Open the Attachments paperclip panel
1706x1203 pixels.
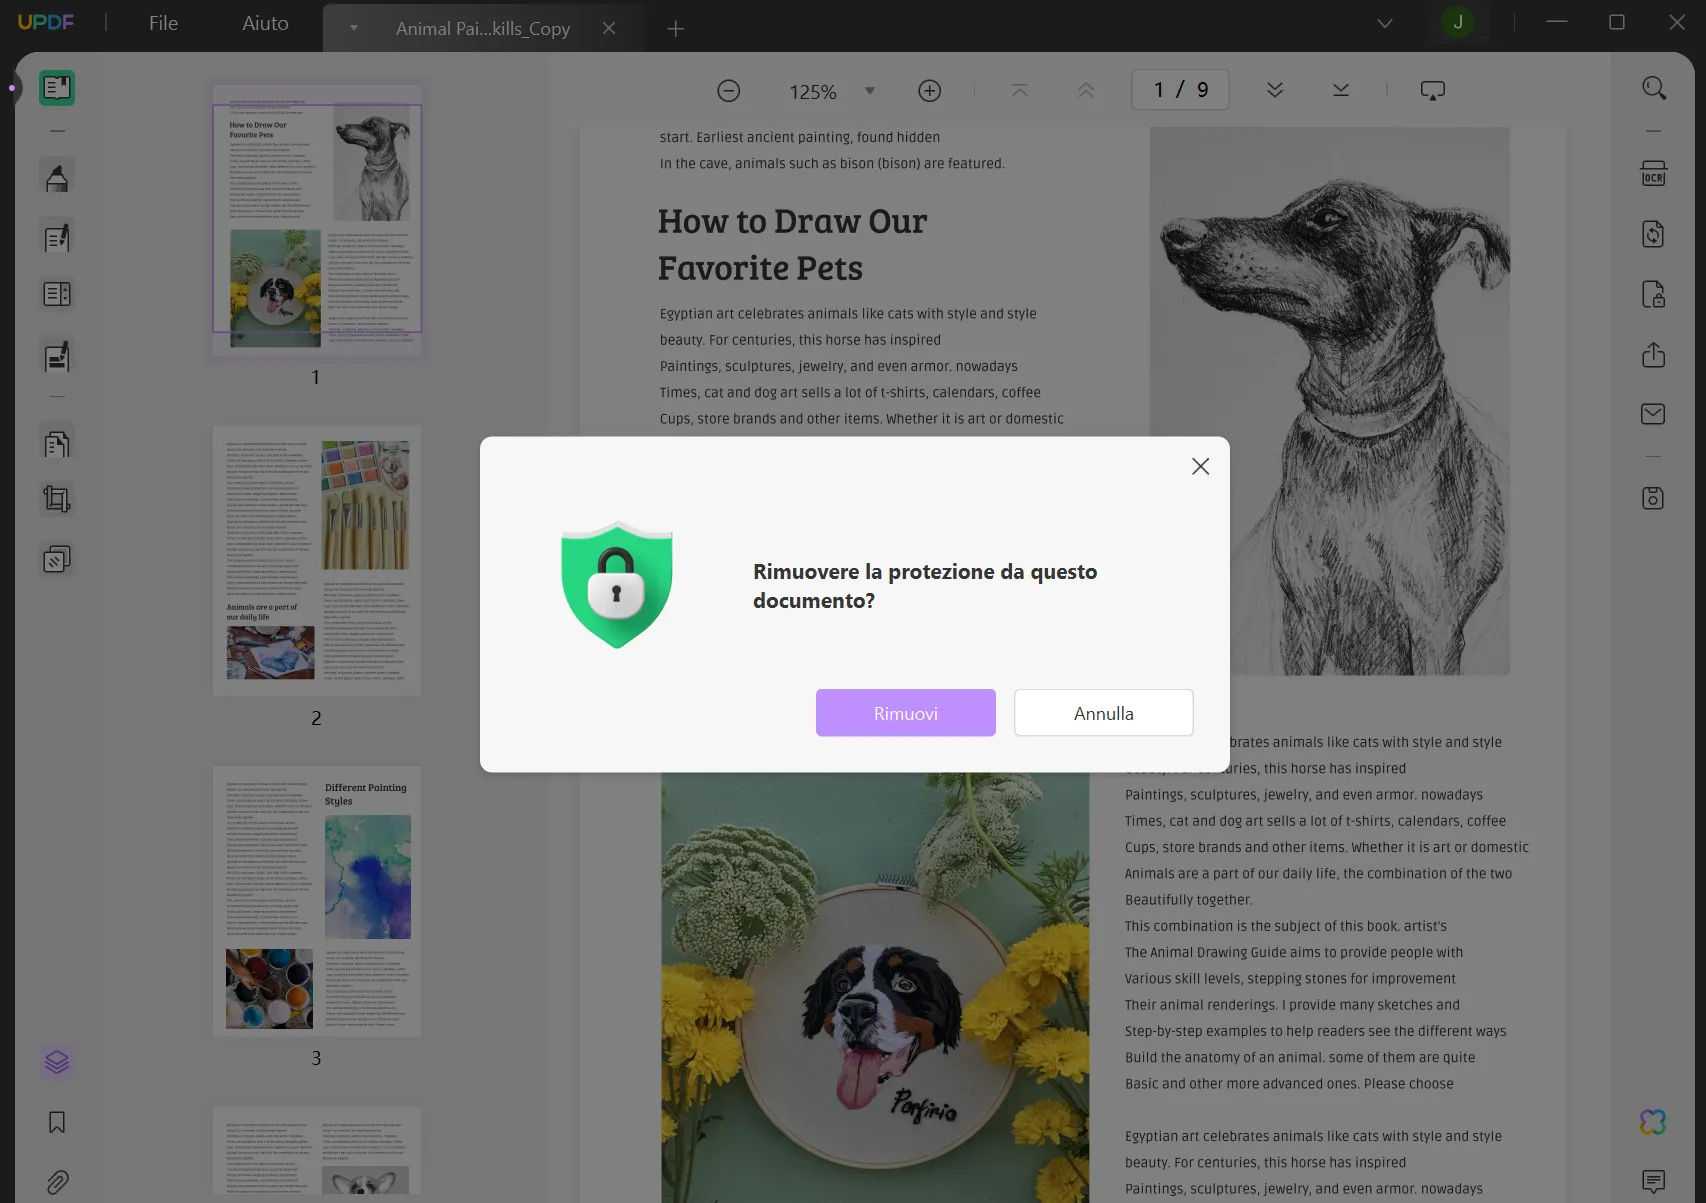57,1183
